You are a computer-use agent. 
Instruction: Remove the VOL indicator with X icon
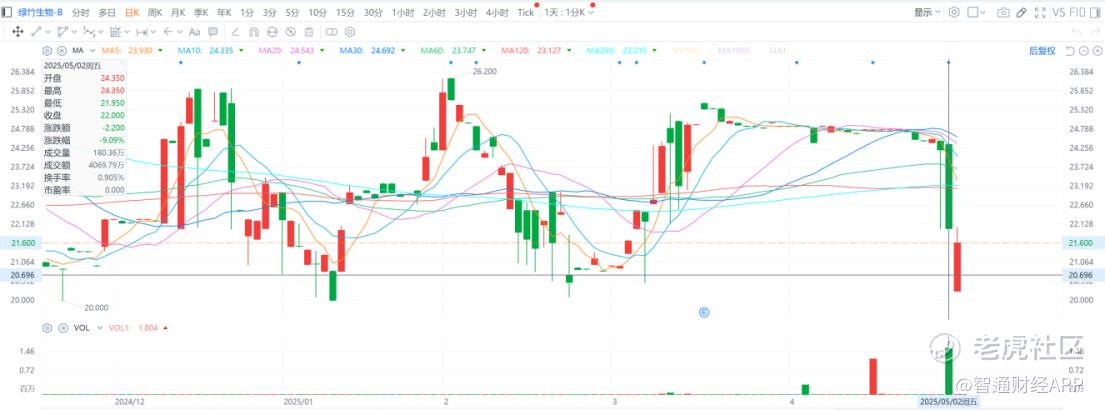[x=62, y=328]
